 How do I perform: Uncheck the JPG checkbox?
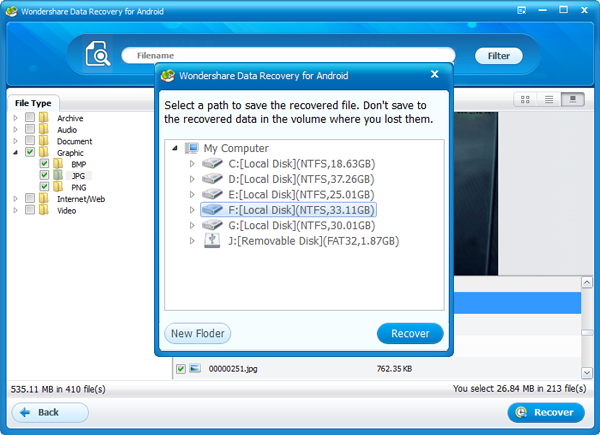point(44,175)
